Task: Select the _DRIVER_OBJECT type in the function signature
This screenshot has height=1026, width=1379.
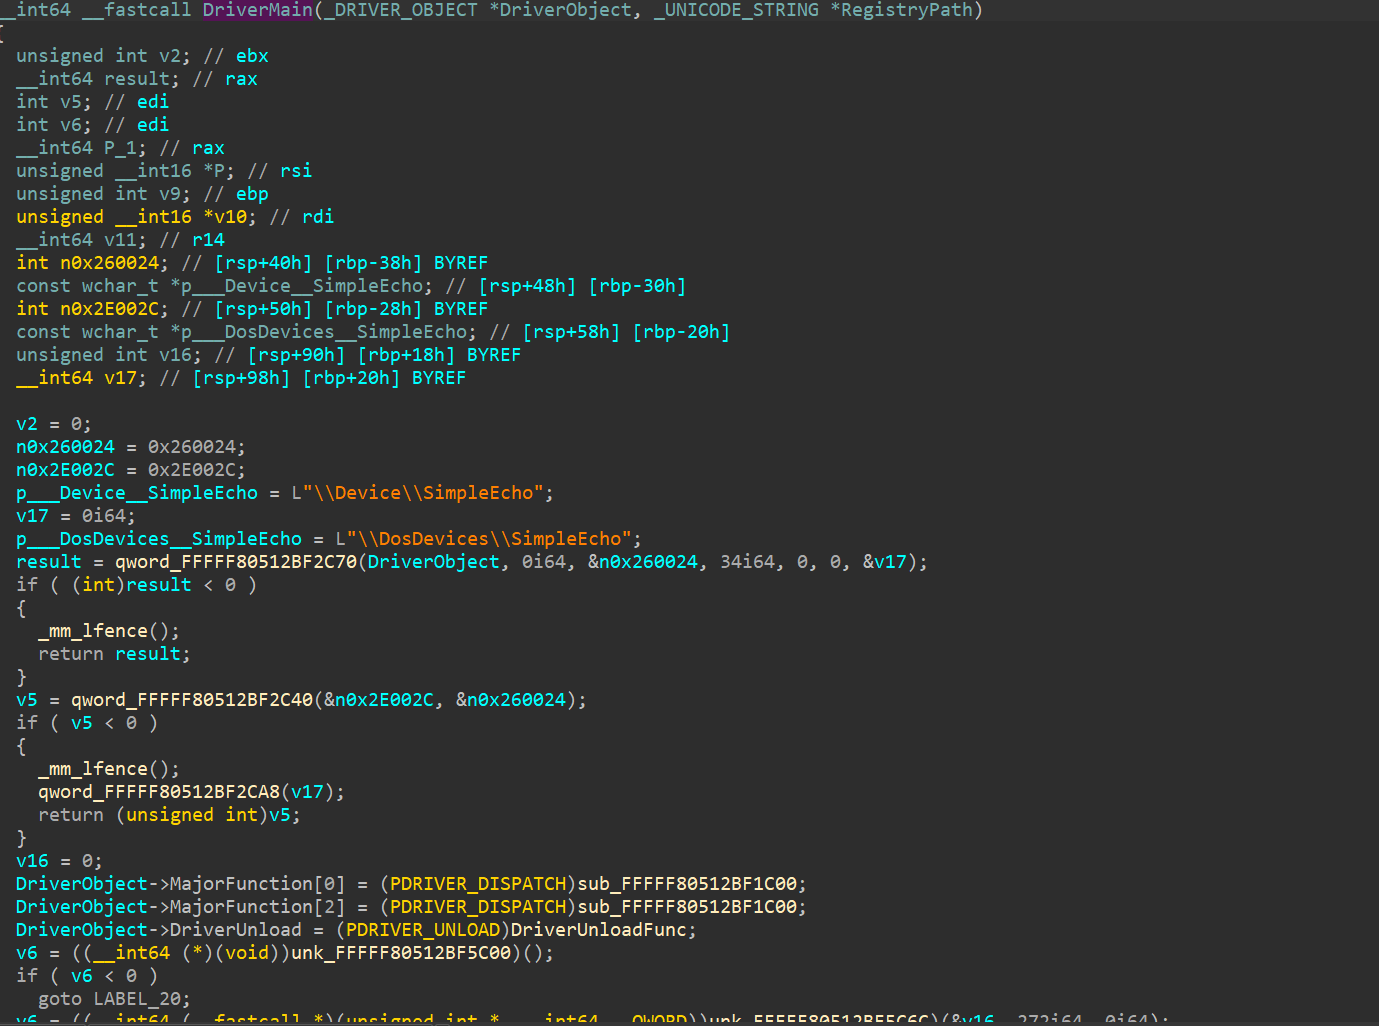Action: 401,10
